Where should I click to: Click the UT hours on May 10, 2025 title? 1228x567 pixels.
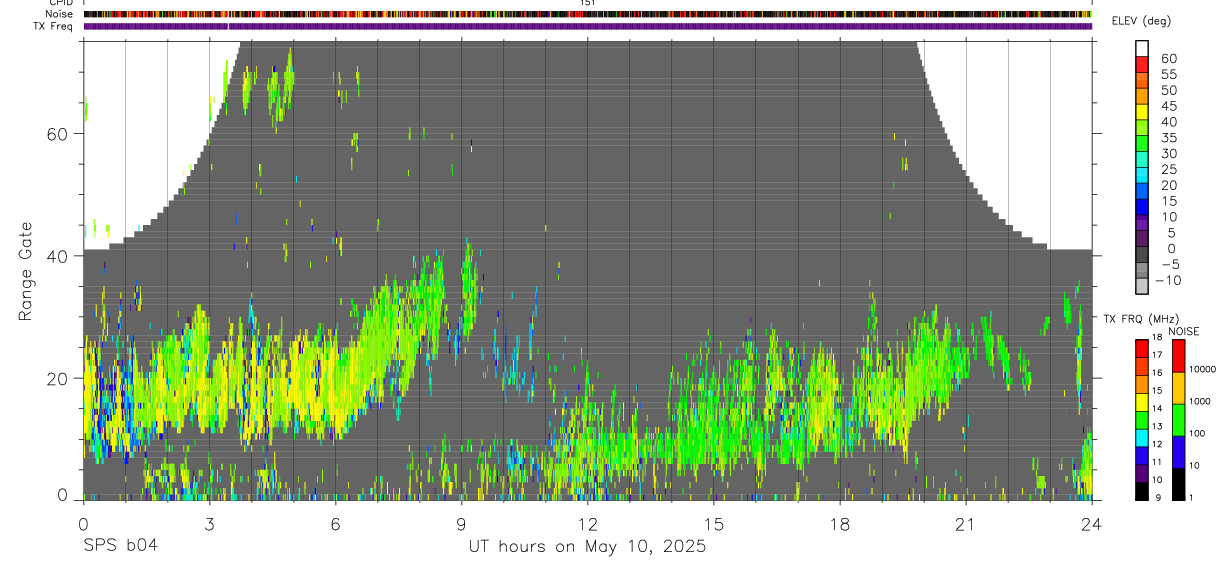click(x=587, y=547)
